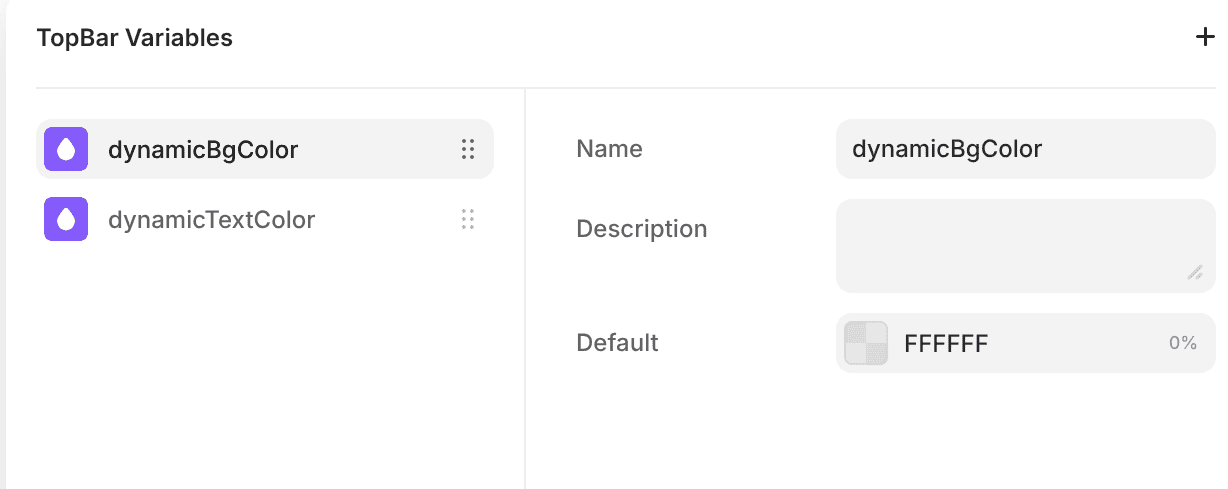Click the Description field label

(641, 229)
